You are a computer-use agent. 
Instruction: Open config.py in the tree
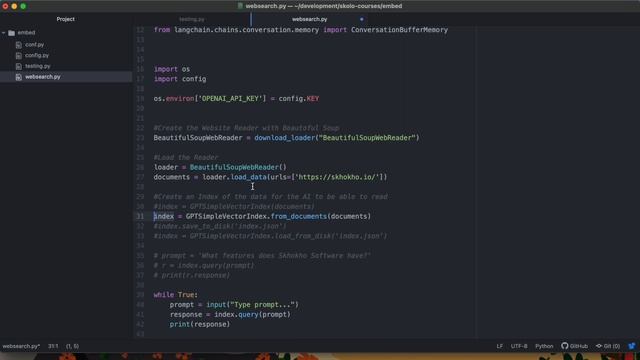[x=37, y=56]
